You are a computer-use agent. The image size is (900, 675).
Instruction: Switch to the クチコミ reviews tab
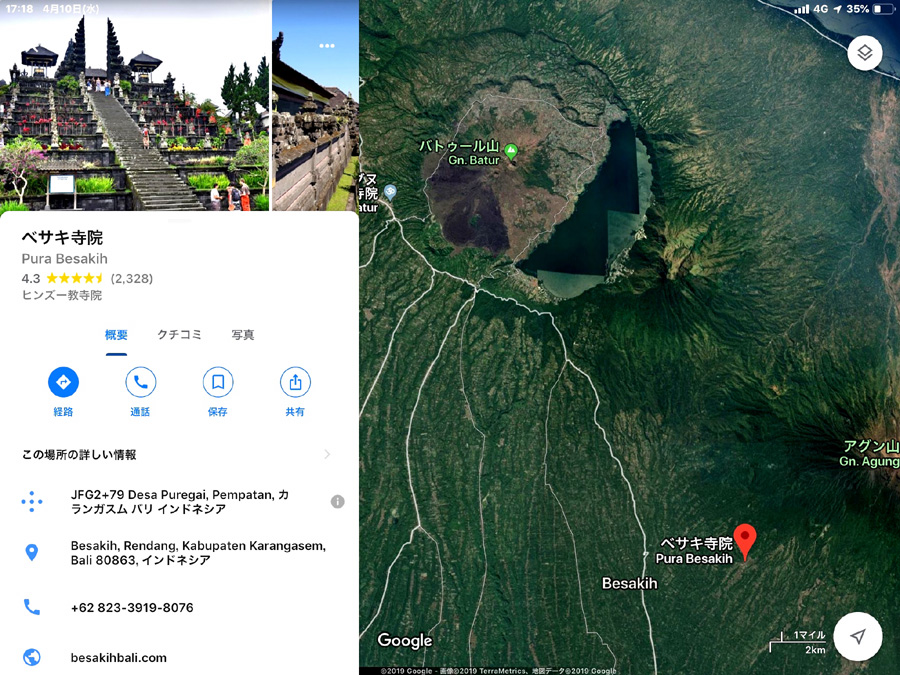[179, 335]
